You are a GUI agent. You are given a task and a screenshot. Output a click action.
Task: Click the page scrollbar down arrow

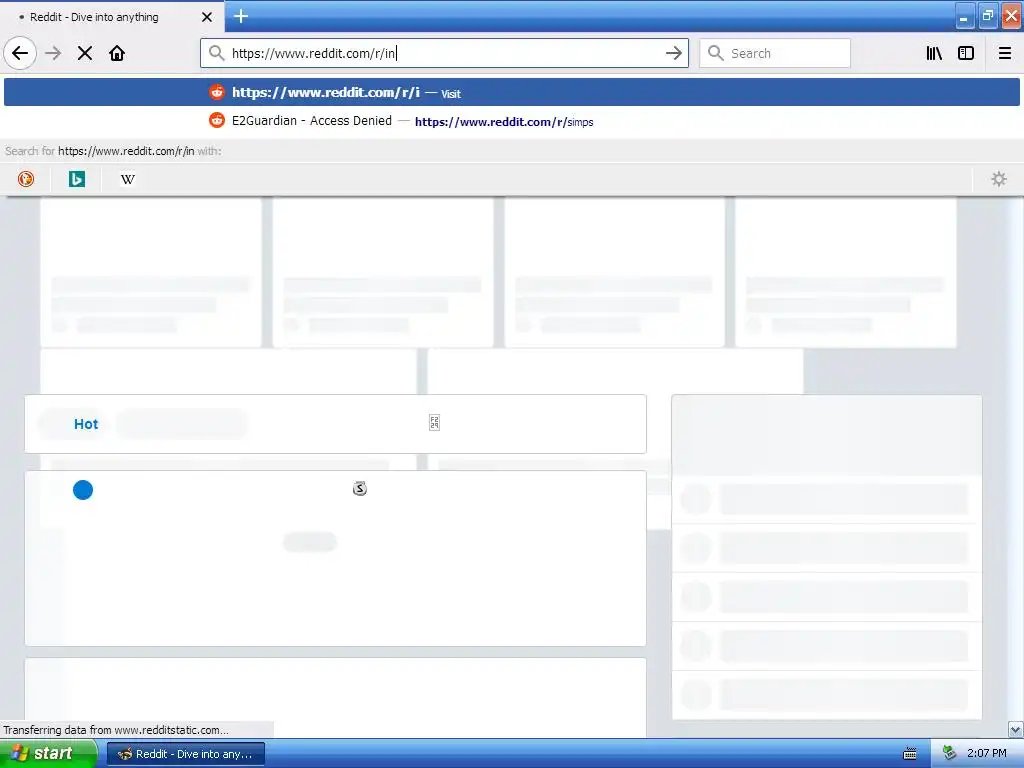point(1015,729)
